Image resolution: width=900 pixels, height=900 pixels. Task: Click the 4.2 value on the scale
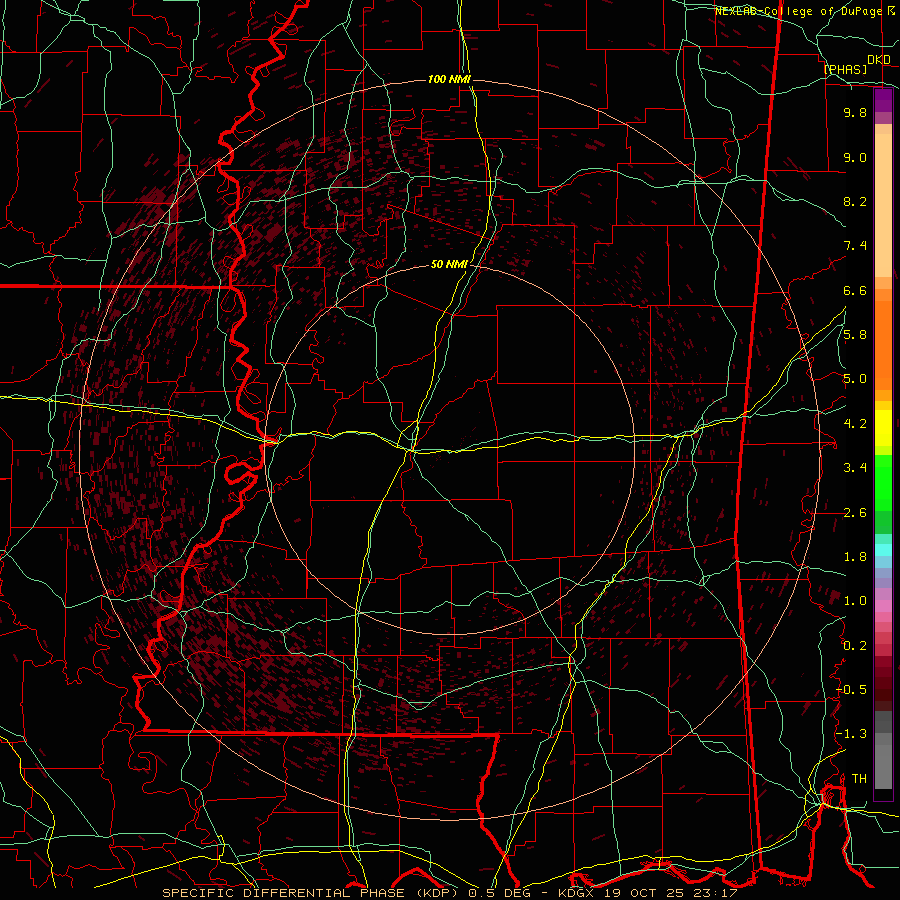pyautogui.click(x=855, y=424)
